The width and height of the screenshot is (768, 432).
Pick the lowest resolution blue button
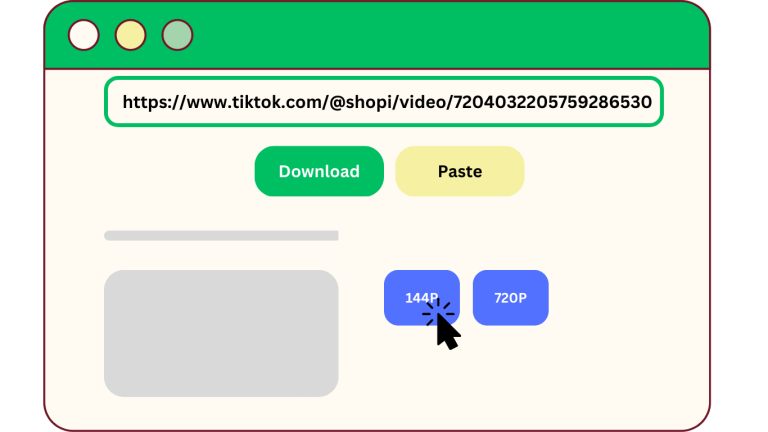tap(422, 298)
